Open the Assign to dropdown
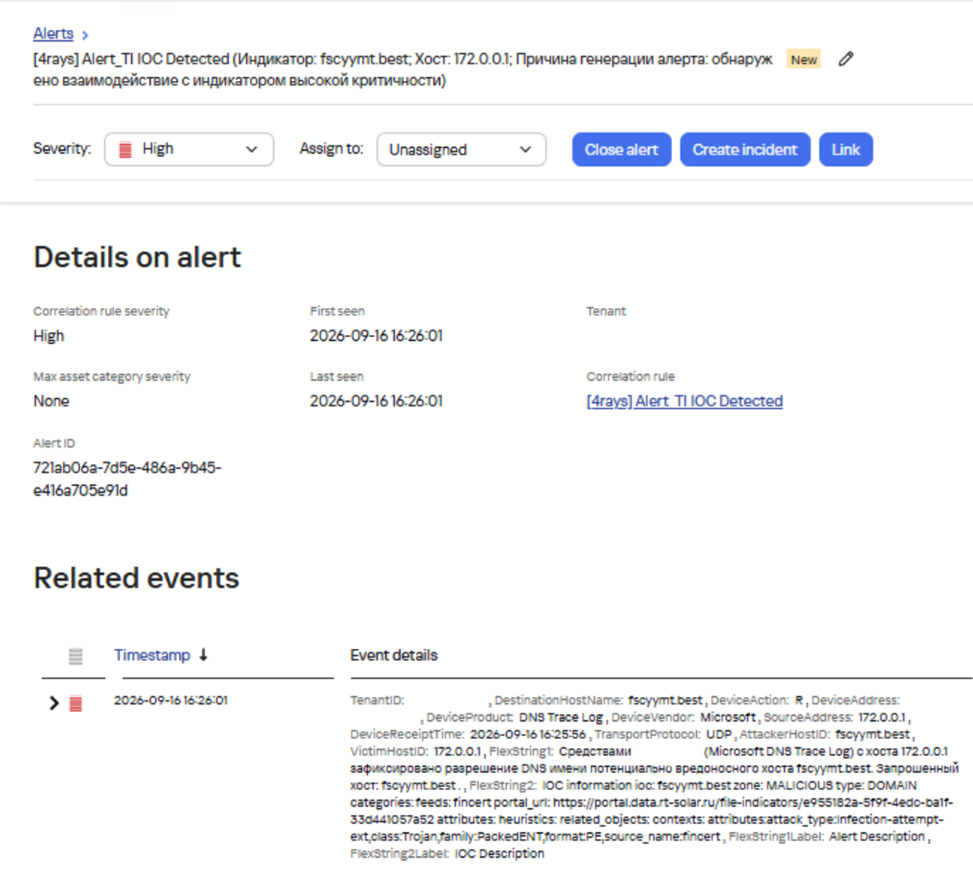Screen dimensions: 973x874 pos(461,150)
